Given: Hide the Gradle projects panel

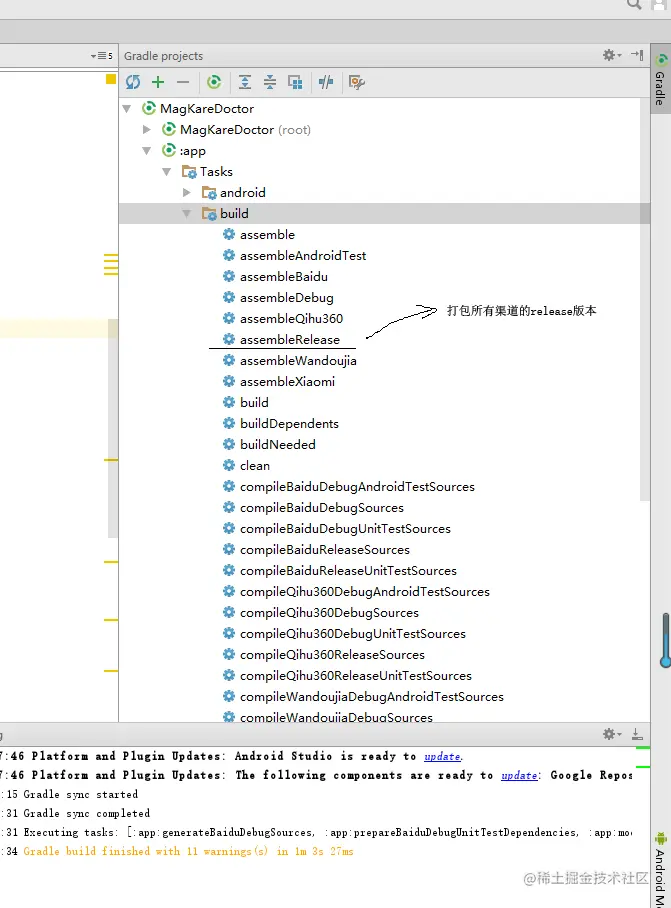Looking at the screenshot, I should [x=637, y=56].
